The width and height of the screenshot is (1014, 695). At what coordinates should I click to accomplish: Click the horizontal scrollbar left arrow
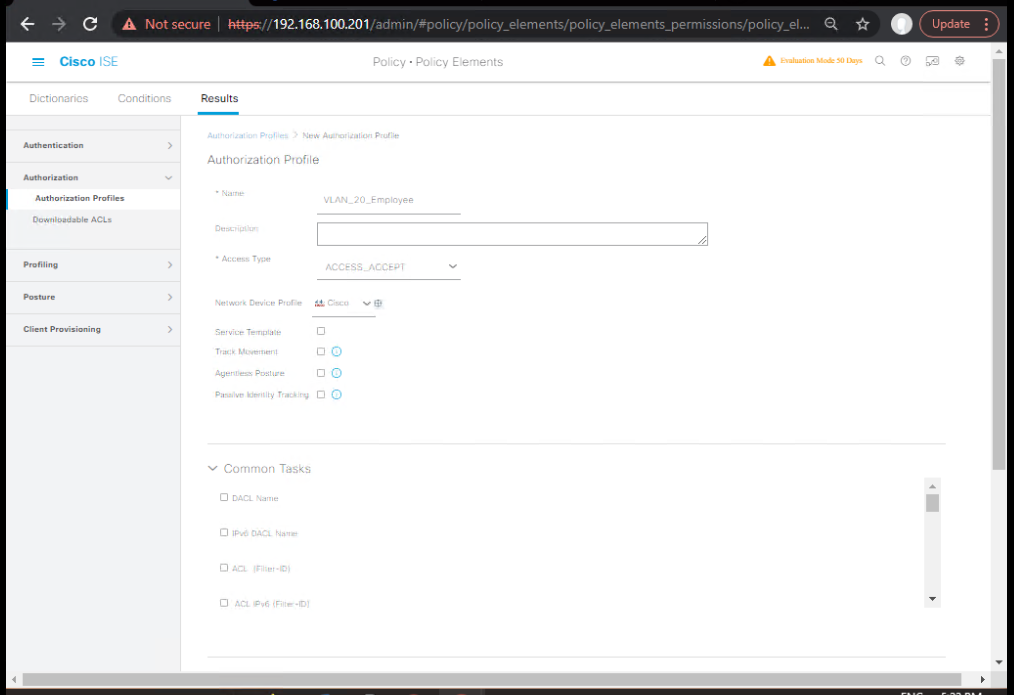(x=14, y=679)
